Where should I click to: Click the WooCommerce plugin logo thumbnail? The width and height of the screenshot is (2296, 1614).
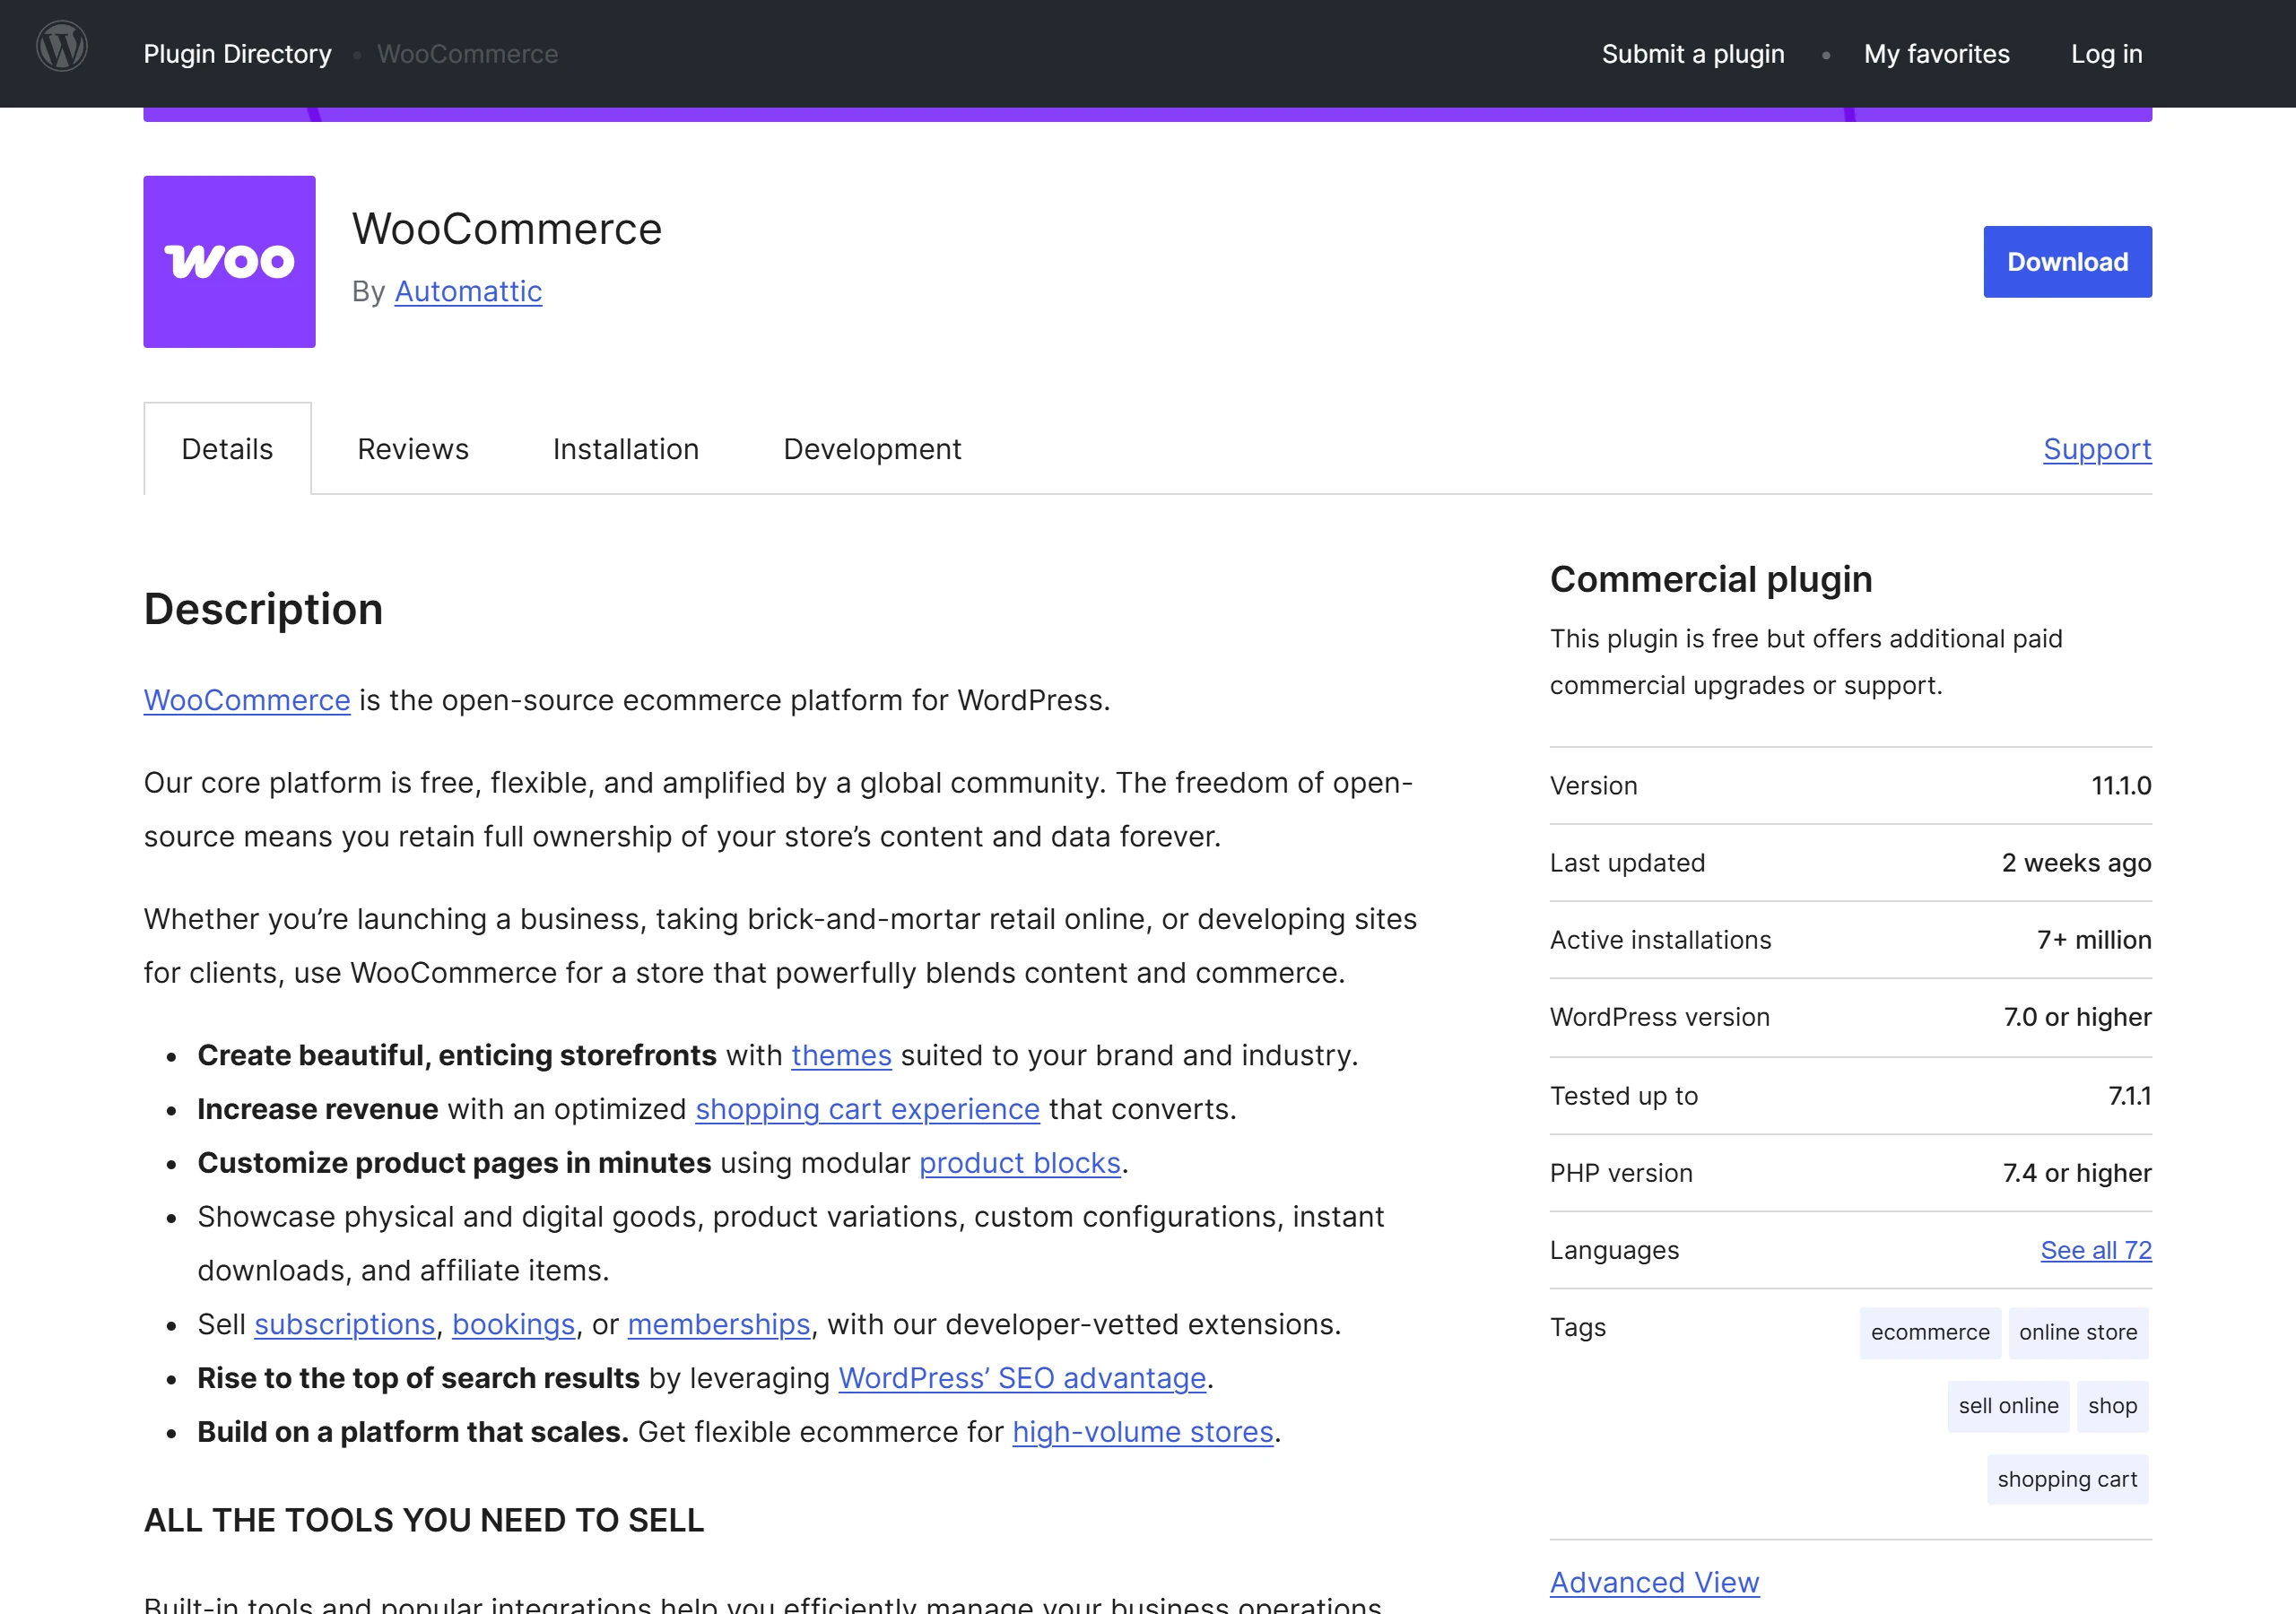click(229, 262)
